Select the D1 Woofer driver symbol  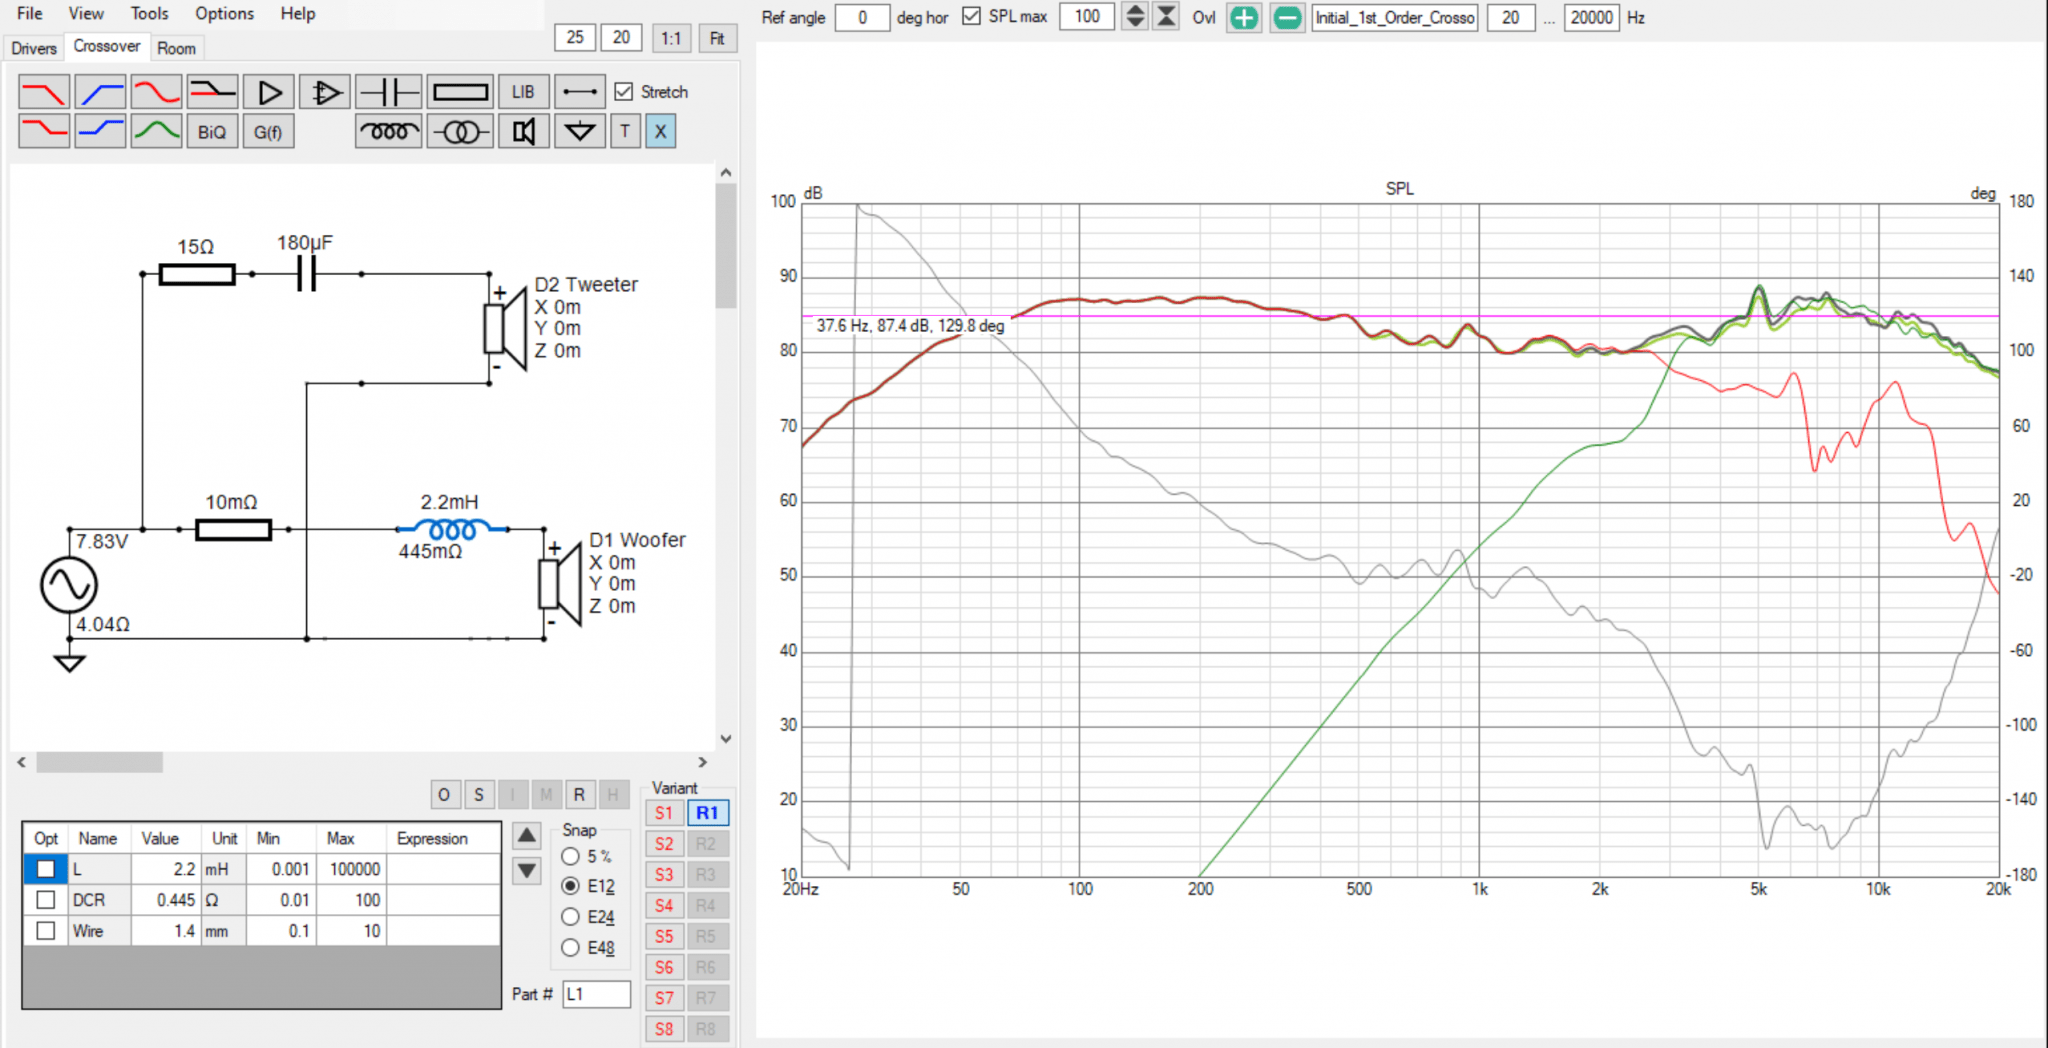[560, 584]
